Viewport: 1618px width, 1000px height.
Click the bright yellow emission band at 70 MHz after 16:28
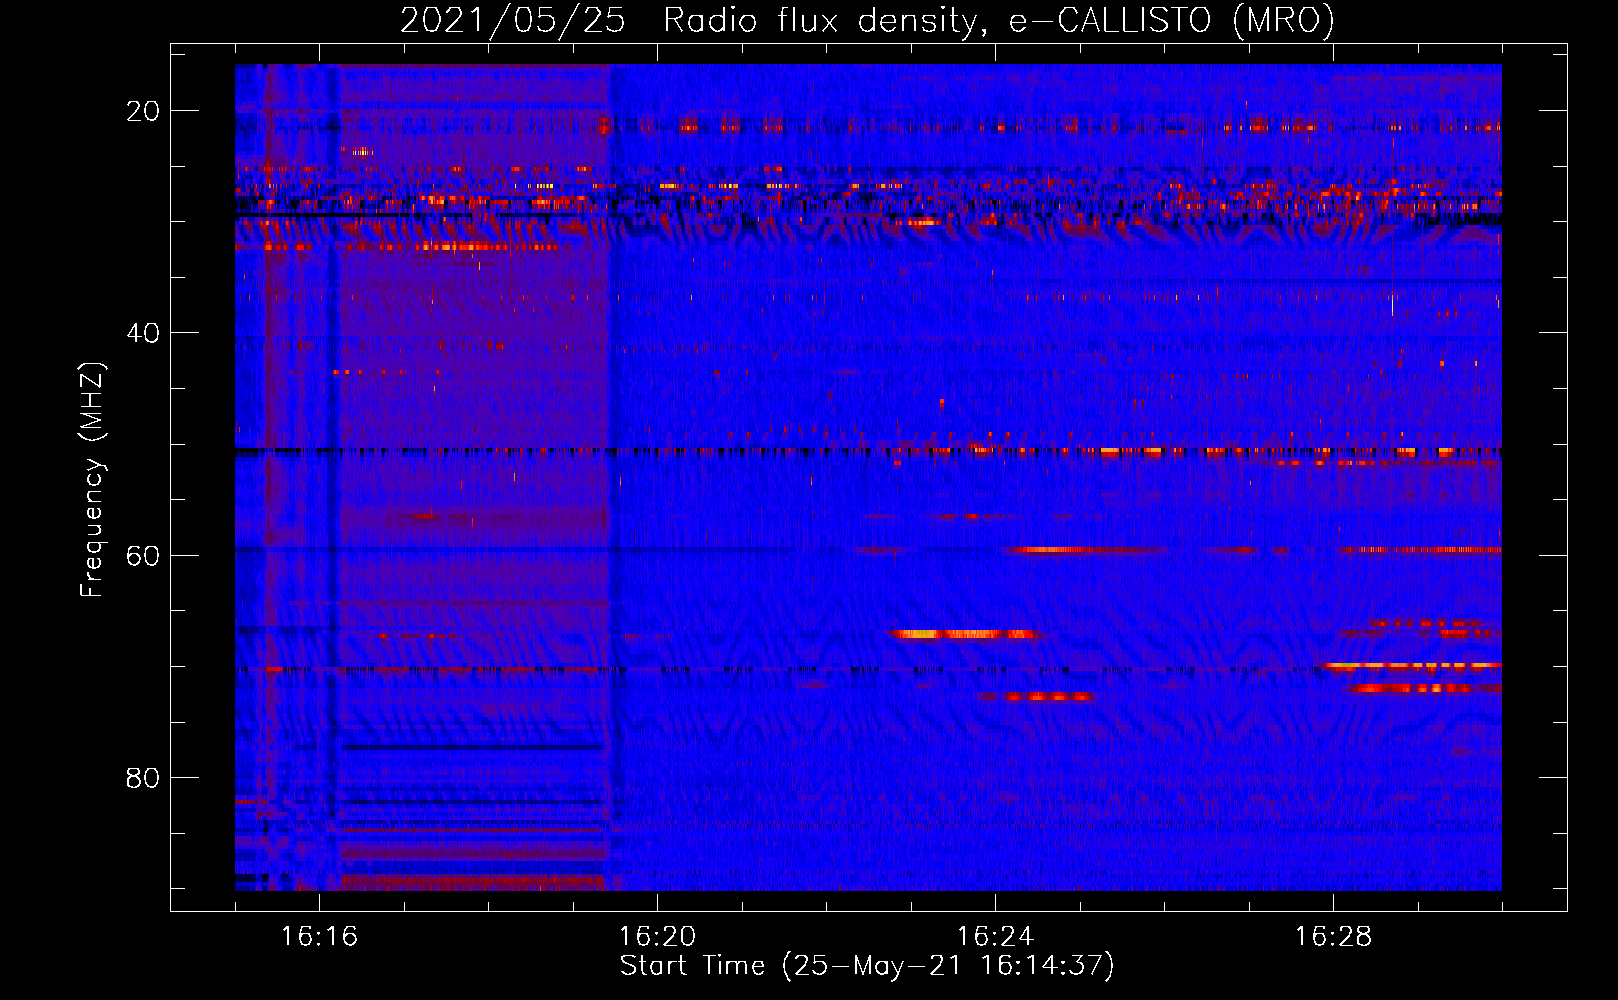[1412, 665]
